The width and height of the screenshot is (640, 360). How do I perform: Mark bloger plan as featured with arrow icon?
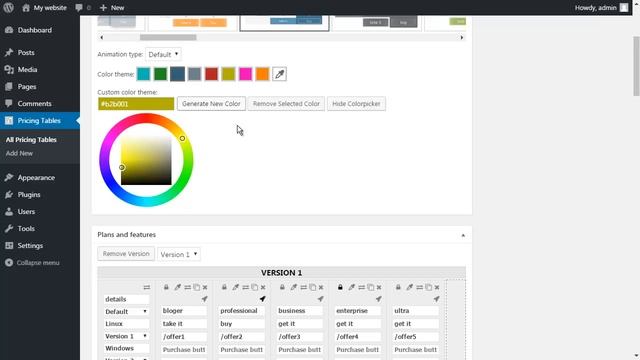pos(204,299)
